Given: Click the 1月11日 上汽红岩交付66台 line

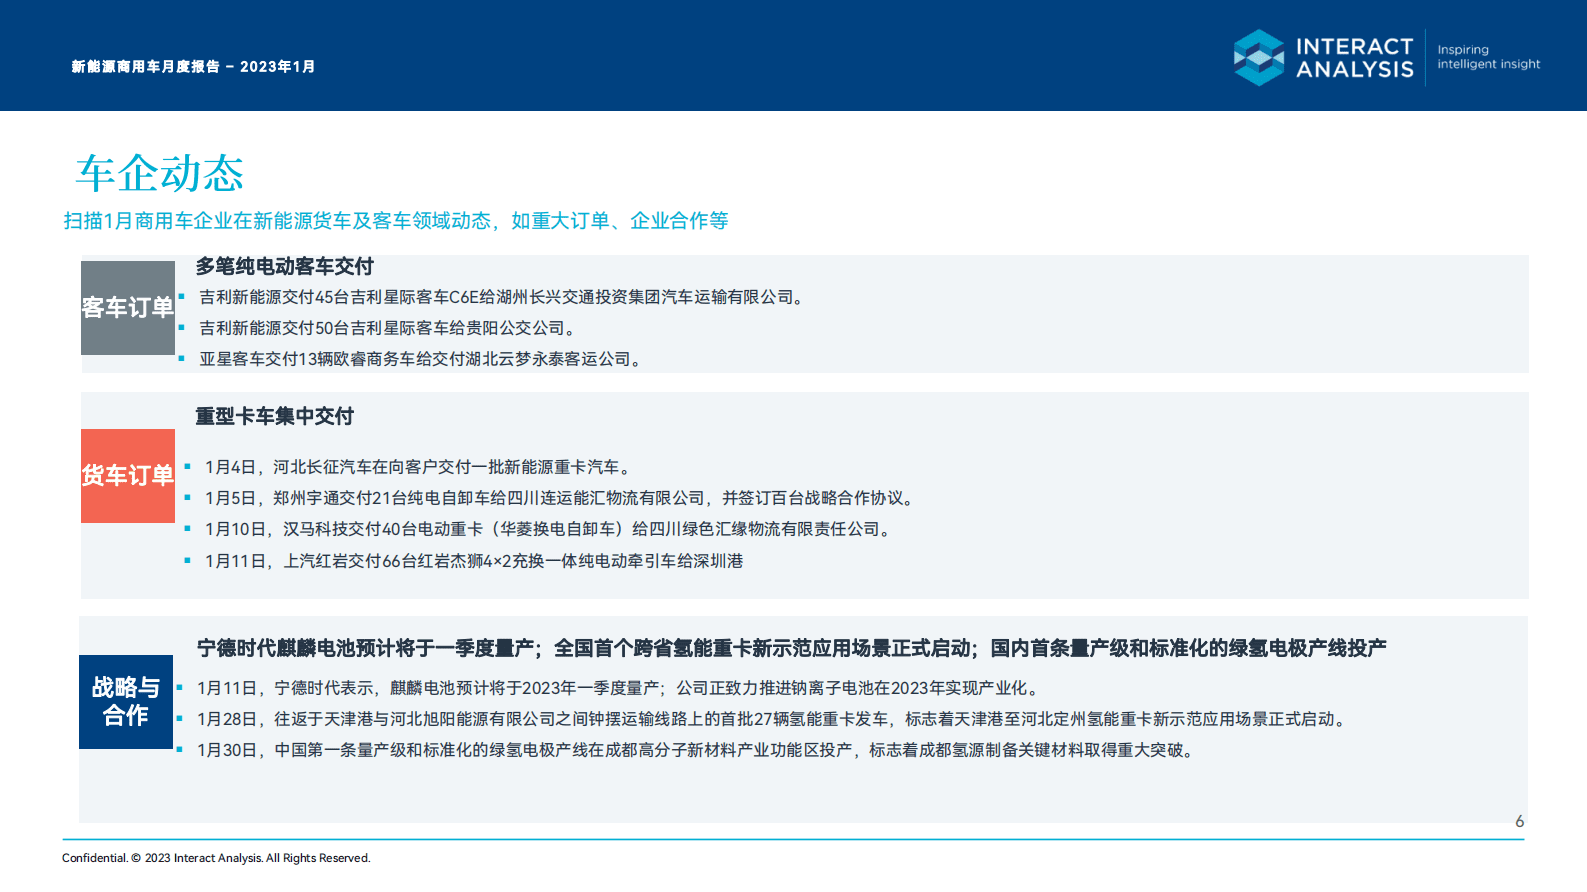Looking at the screenshot, I should 474,561.
